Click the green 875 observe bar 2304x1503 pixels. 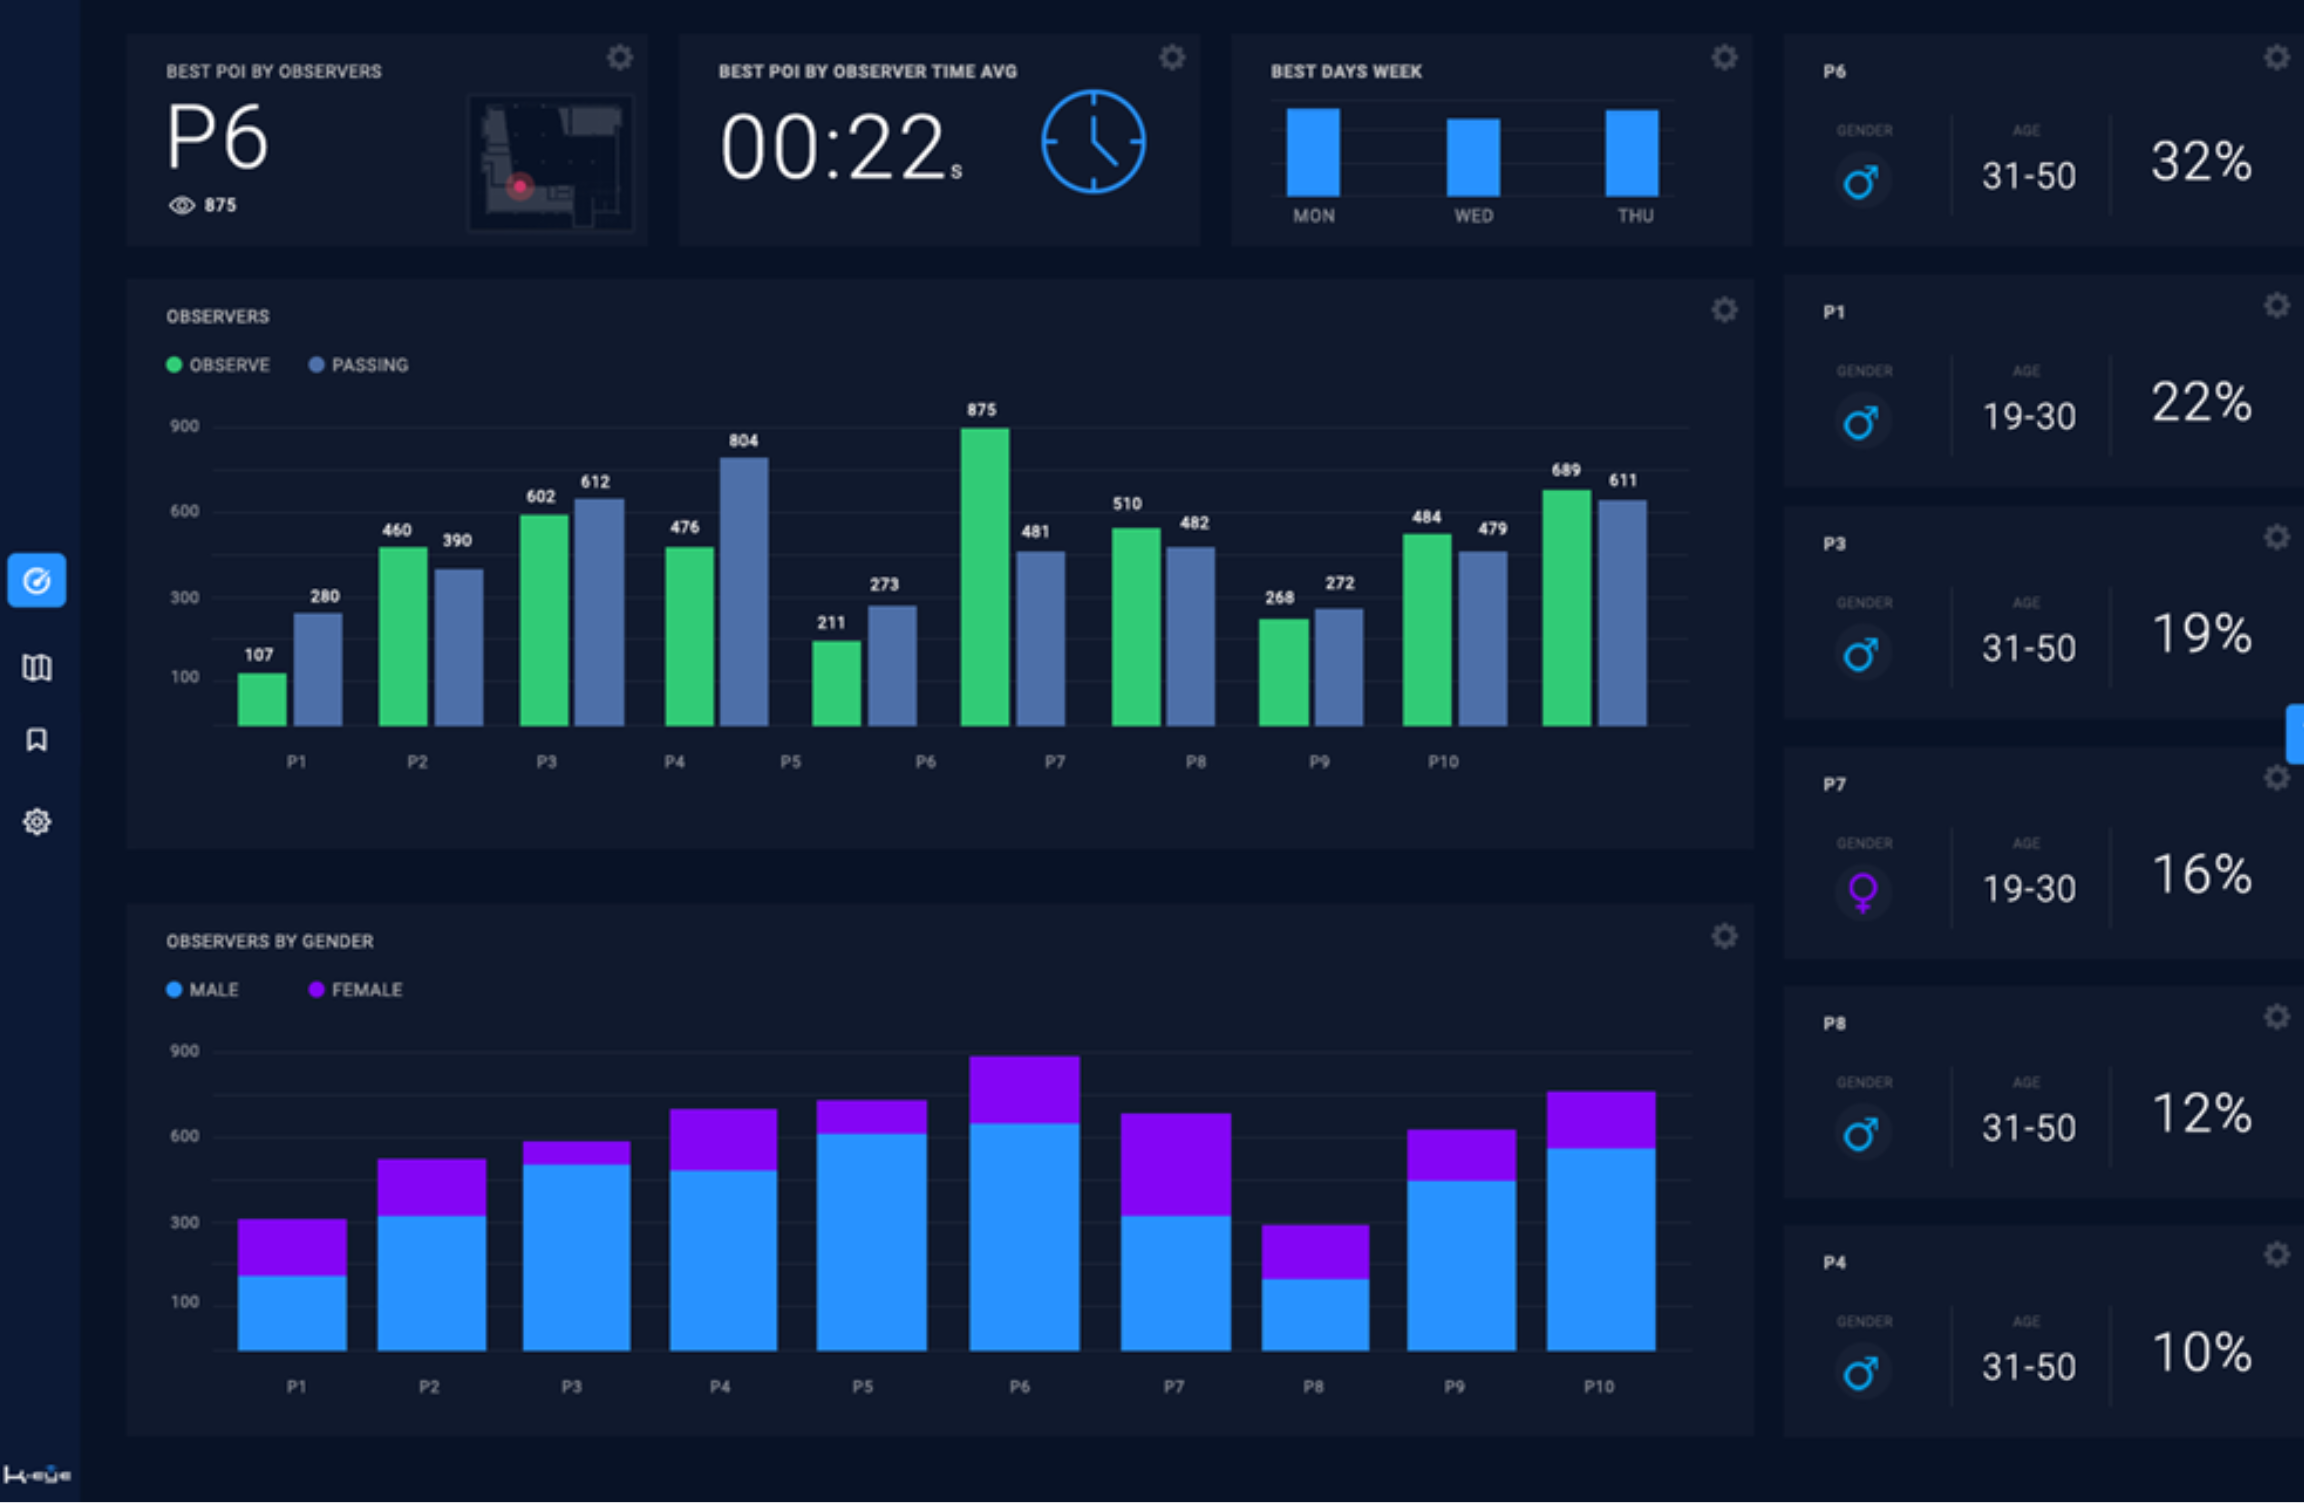click(x=985, y=577)
